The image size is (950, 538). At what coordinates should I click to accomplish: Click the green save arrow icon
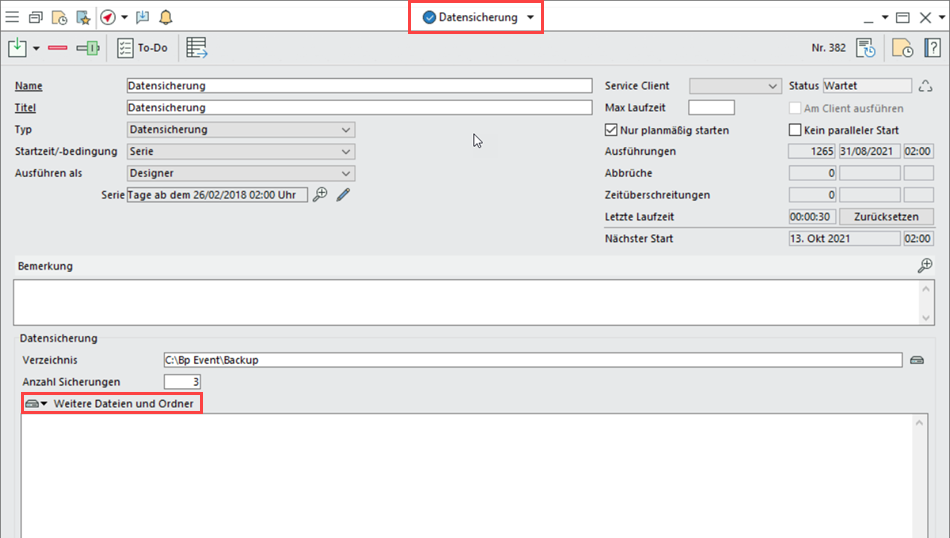click(x=17, y=48)
